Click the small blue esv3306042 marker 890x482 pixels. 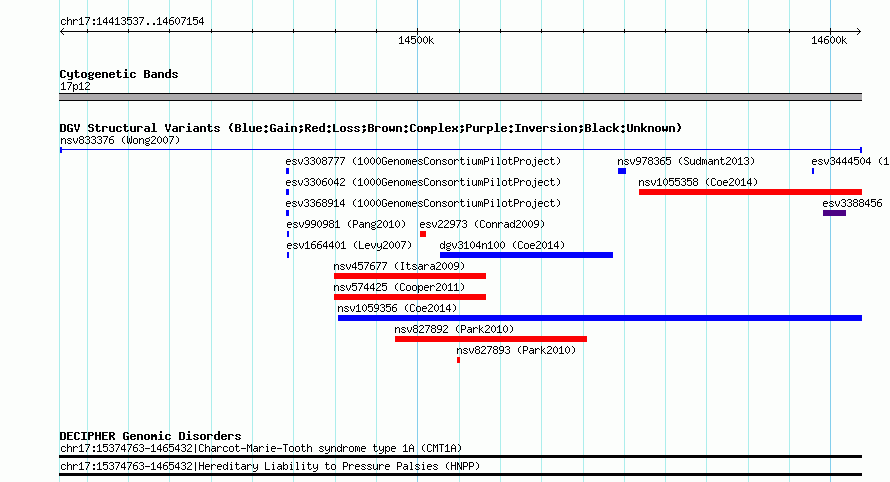coord(288,192)
